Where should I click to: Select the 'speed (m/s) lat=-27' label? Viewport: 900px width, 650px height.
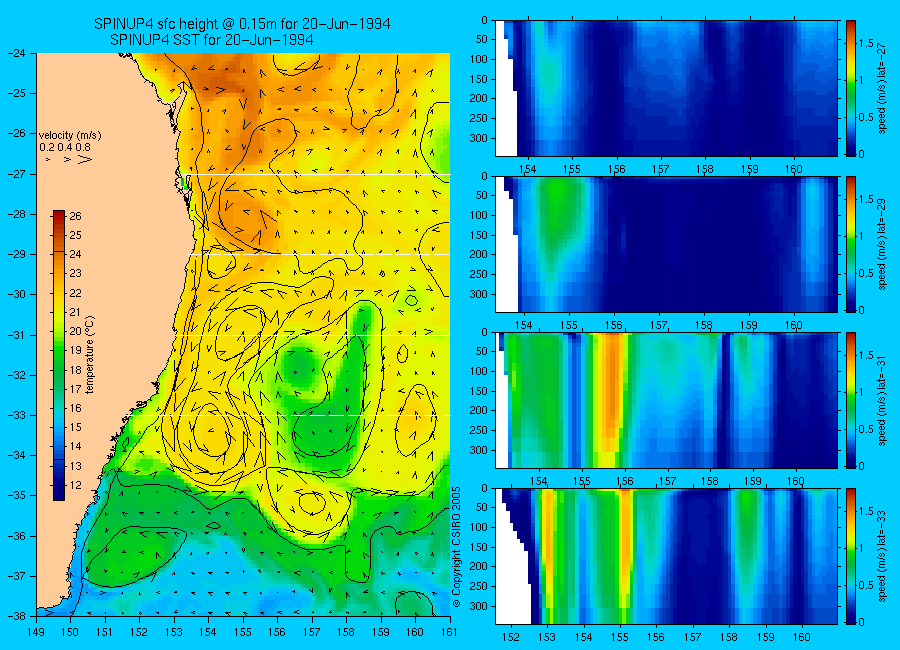click(883, 88)
